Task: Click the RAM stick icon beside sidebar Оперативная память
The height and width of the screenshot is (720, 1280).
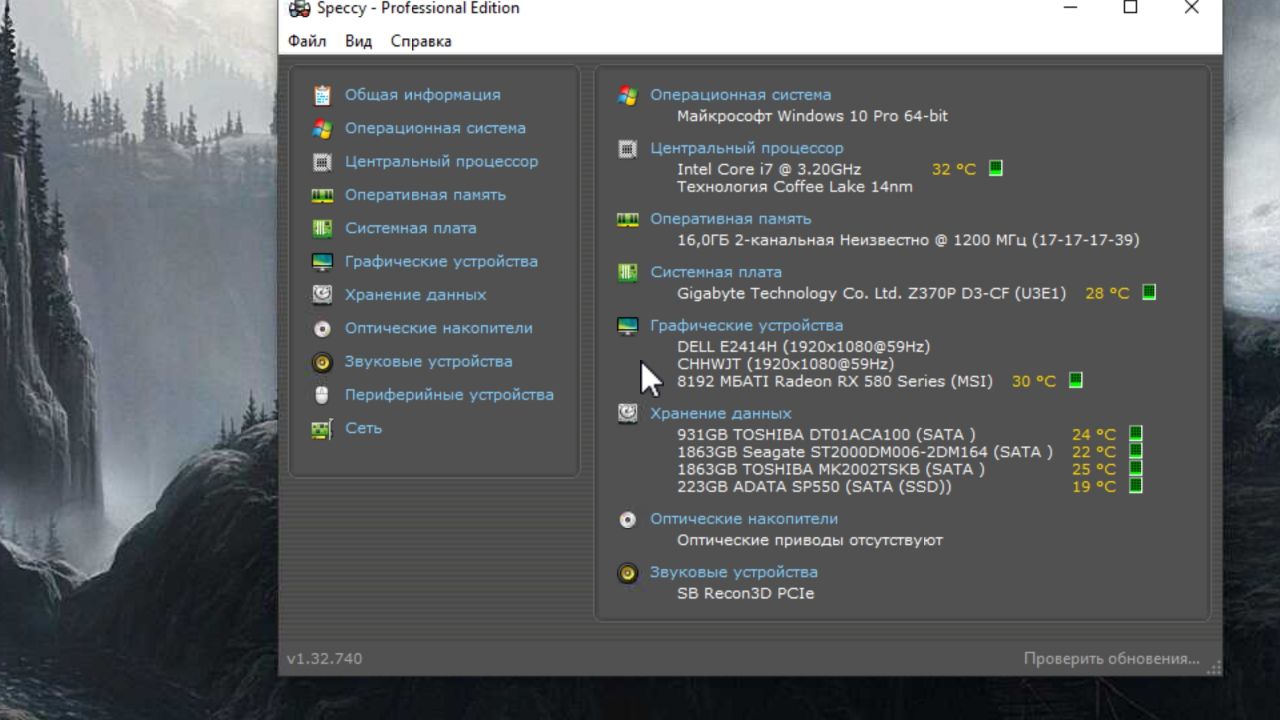Action: 322,195
